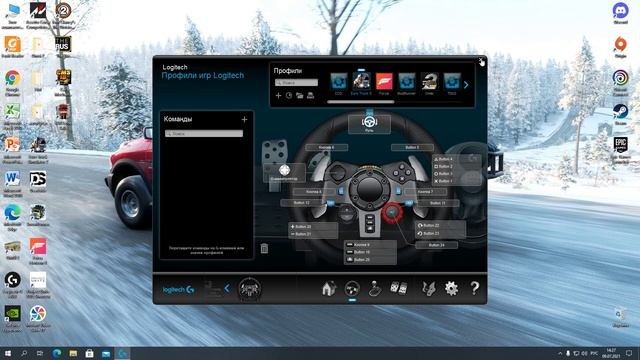Select the Button 5 assignment label
640x360 pixels.
412,147
